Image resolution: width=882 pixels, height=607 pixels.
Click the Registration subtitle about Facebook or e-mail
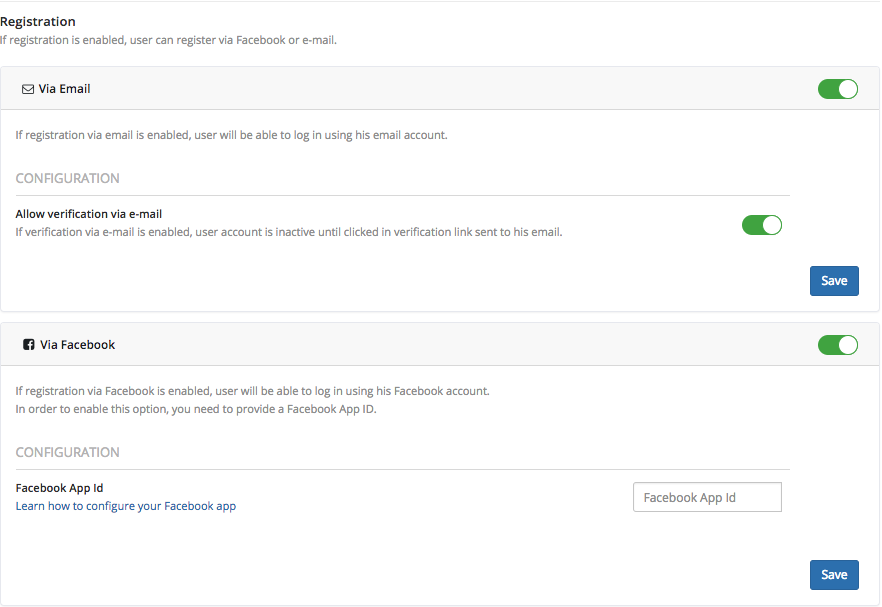[168, 40]
